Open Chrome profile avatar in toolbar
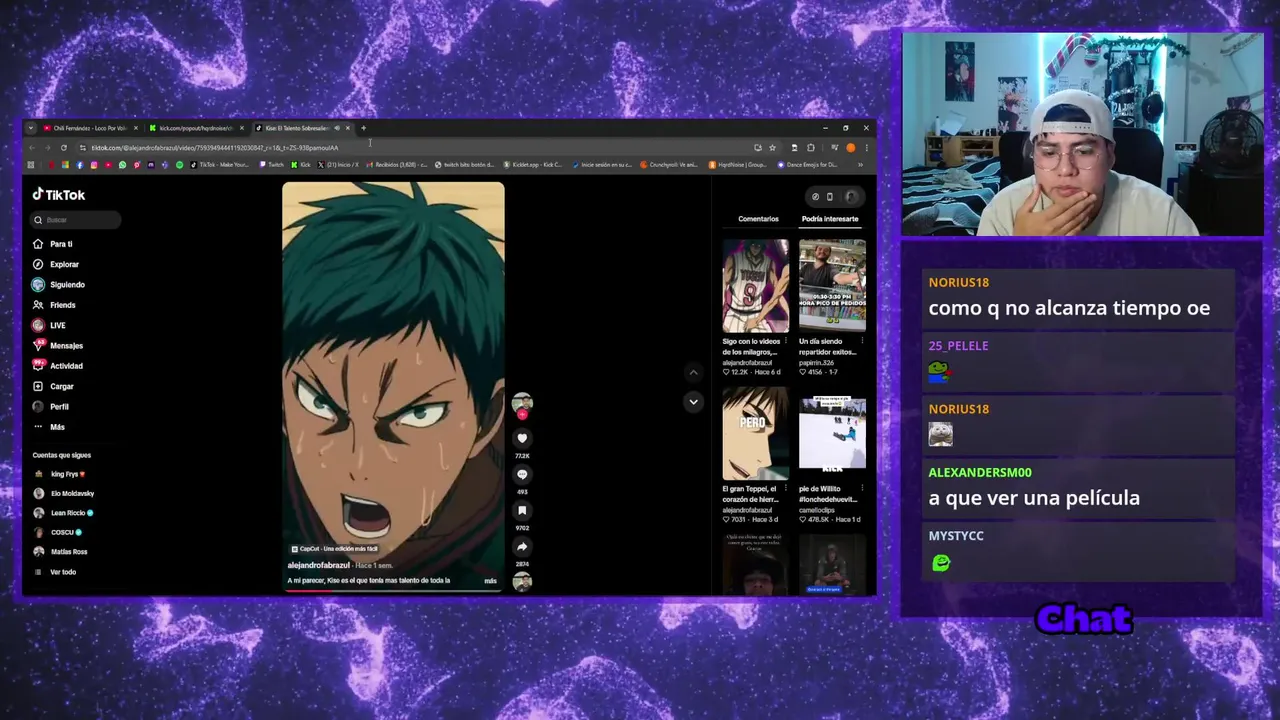The width and height of the screenshot is (1280, 720). point(851,148)
